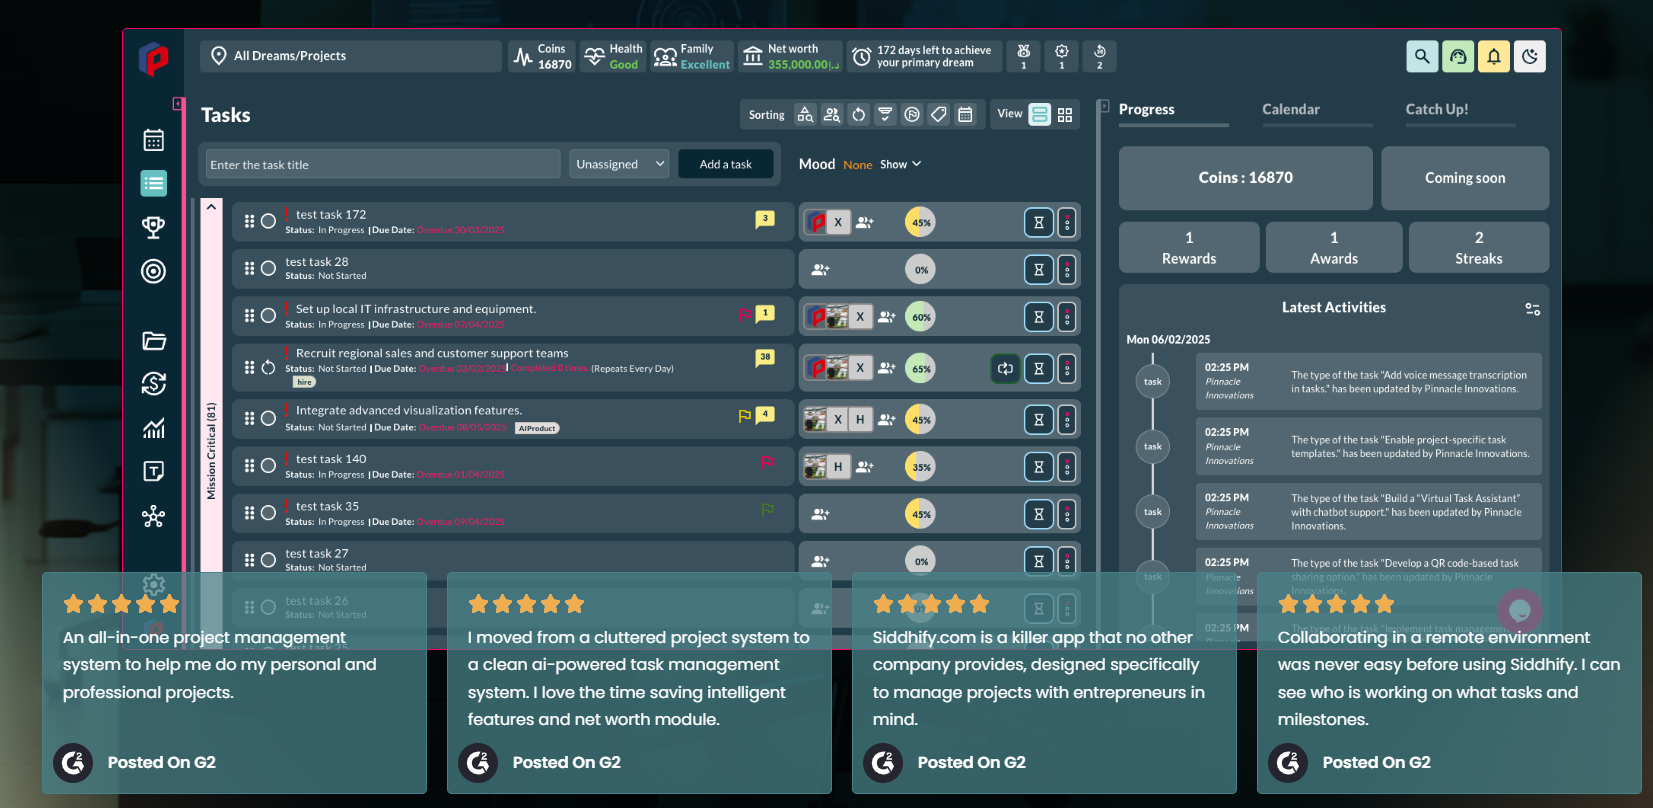Image resolution: width=1653 pixels, height=810 pixels.
Task: Open search with the magnifier icon
Action: [1422, 56]
